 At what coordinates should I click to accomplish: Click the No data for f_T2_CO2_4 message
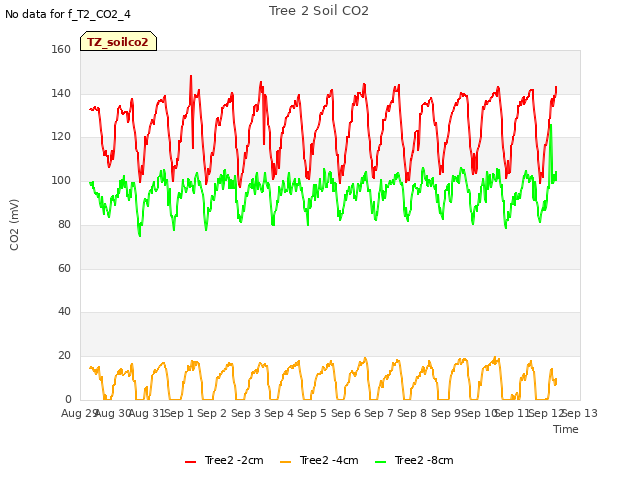coord(68,14)
